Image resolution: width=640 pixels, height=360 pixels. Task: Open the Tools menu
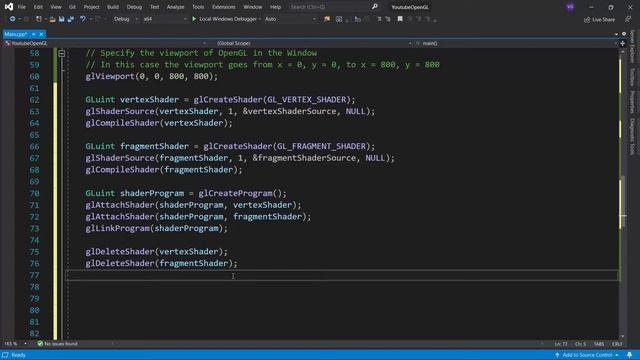pos(198,7)
